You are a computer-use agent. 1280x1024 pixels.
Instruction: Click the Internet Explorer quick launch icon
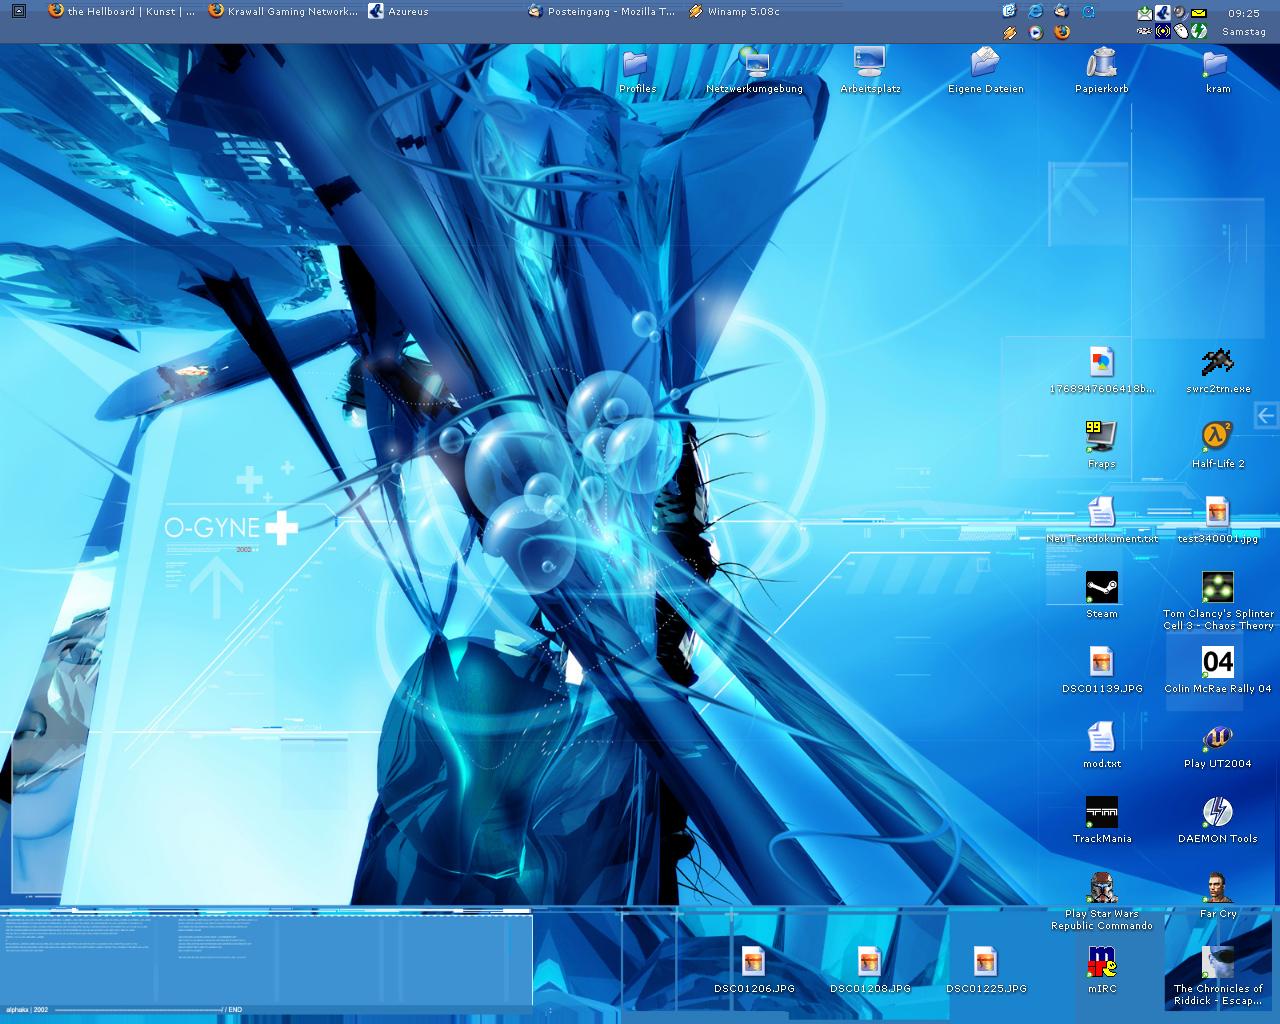pyautogui.click(x=1035, y=11)
